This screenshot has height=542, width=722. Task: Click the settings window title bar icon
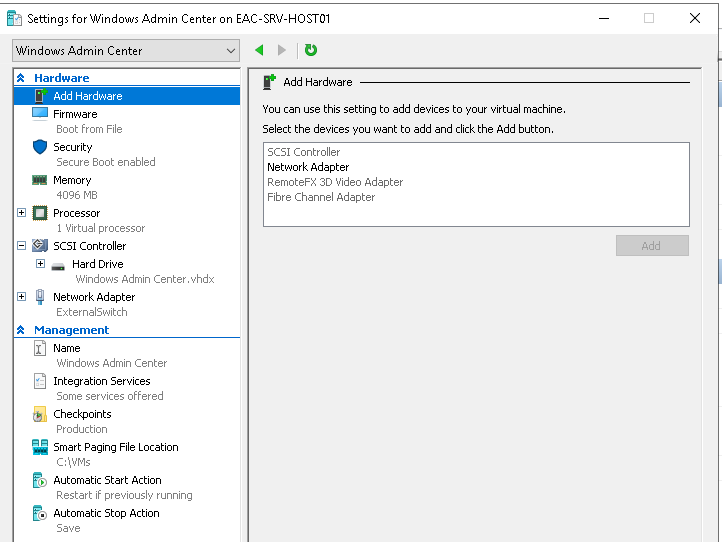click(x=14, y=18)
